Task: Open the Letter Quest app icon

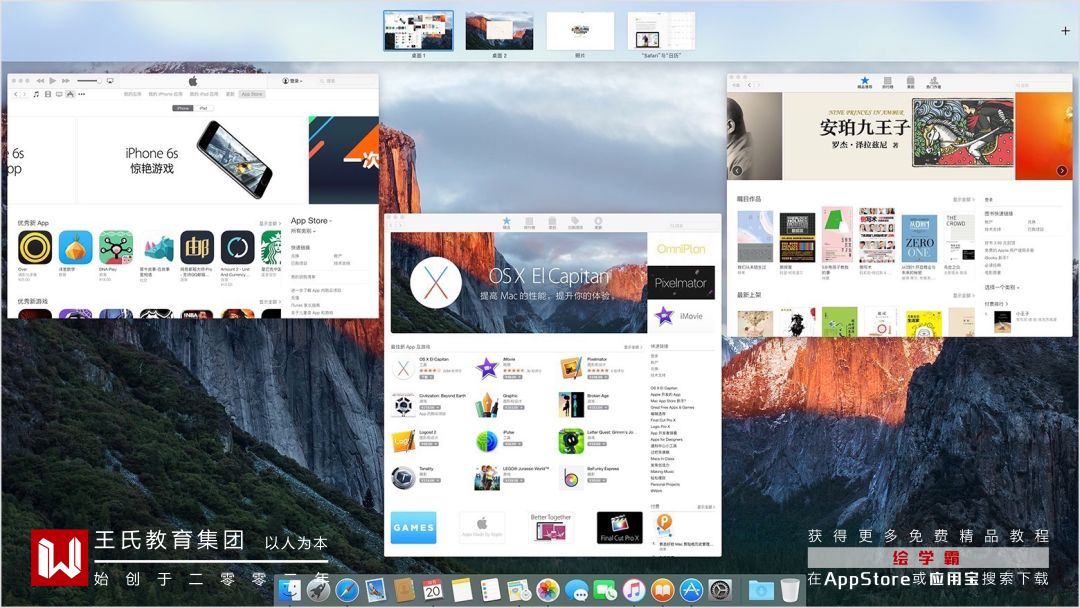Action: [x=571, y=441]
